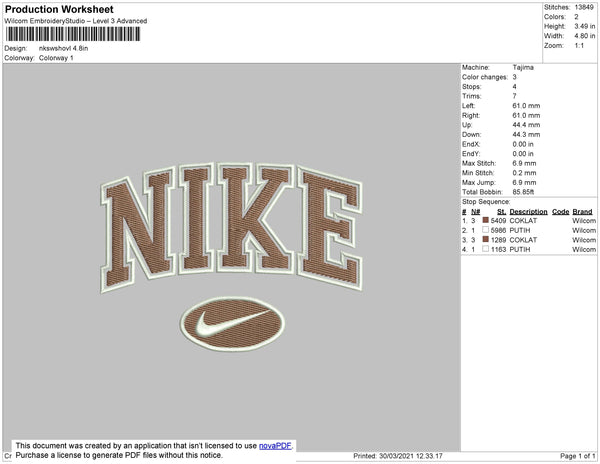This screenshot has height=464, width=600.
Task: Select the Stitches value 13849
Action: 584,7
